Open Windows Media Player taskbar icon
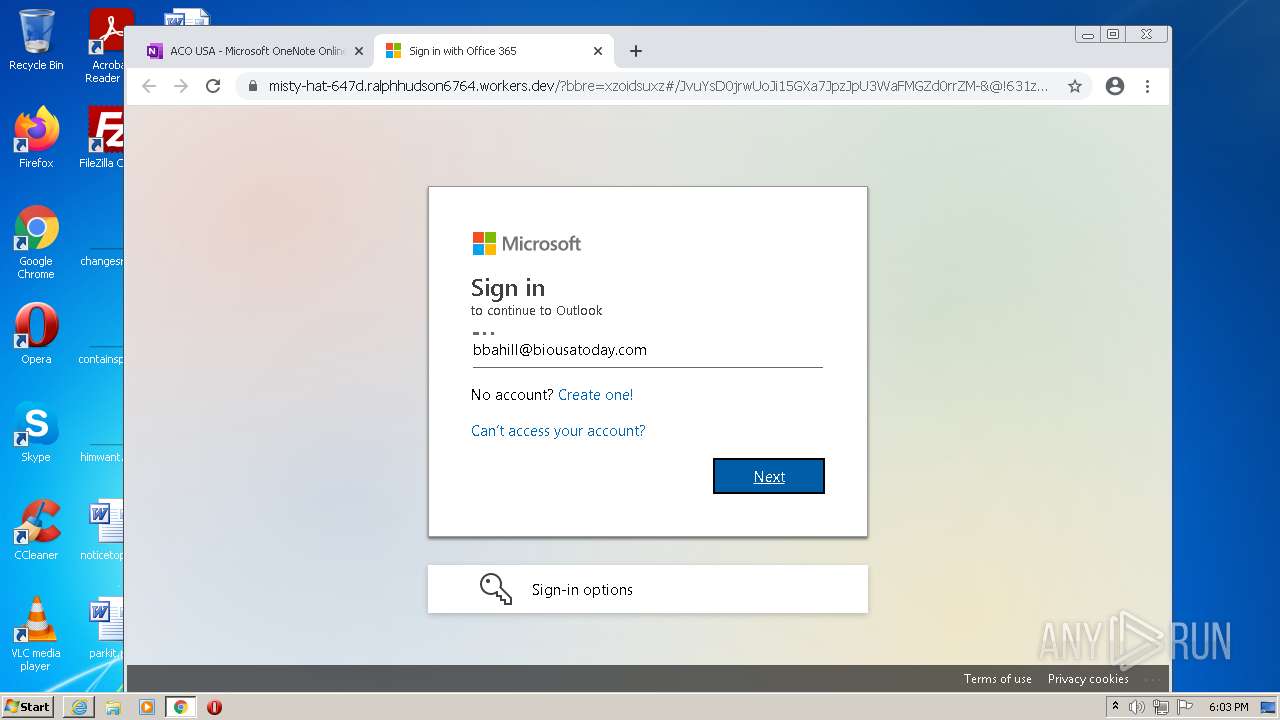1280x720 pixels. [x=147, y=707]
